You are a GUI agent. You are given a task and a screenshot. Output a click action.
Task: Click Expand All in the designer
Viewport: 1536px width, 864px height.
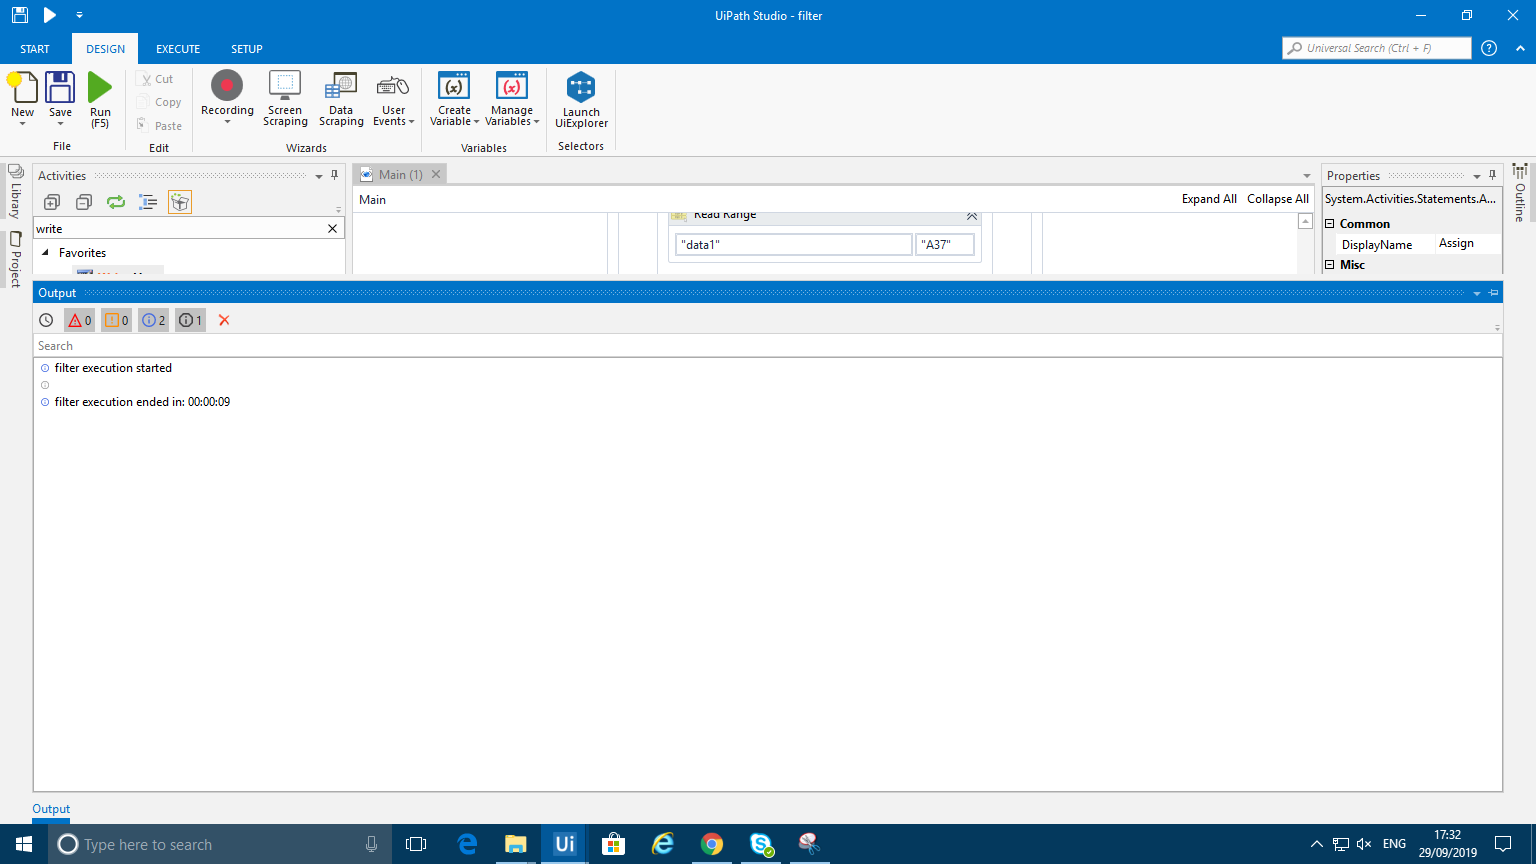pos(1209,199)
